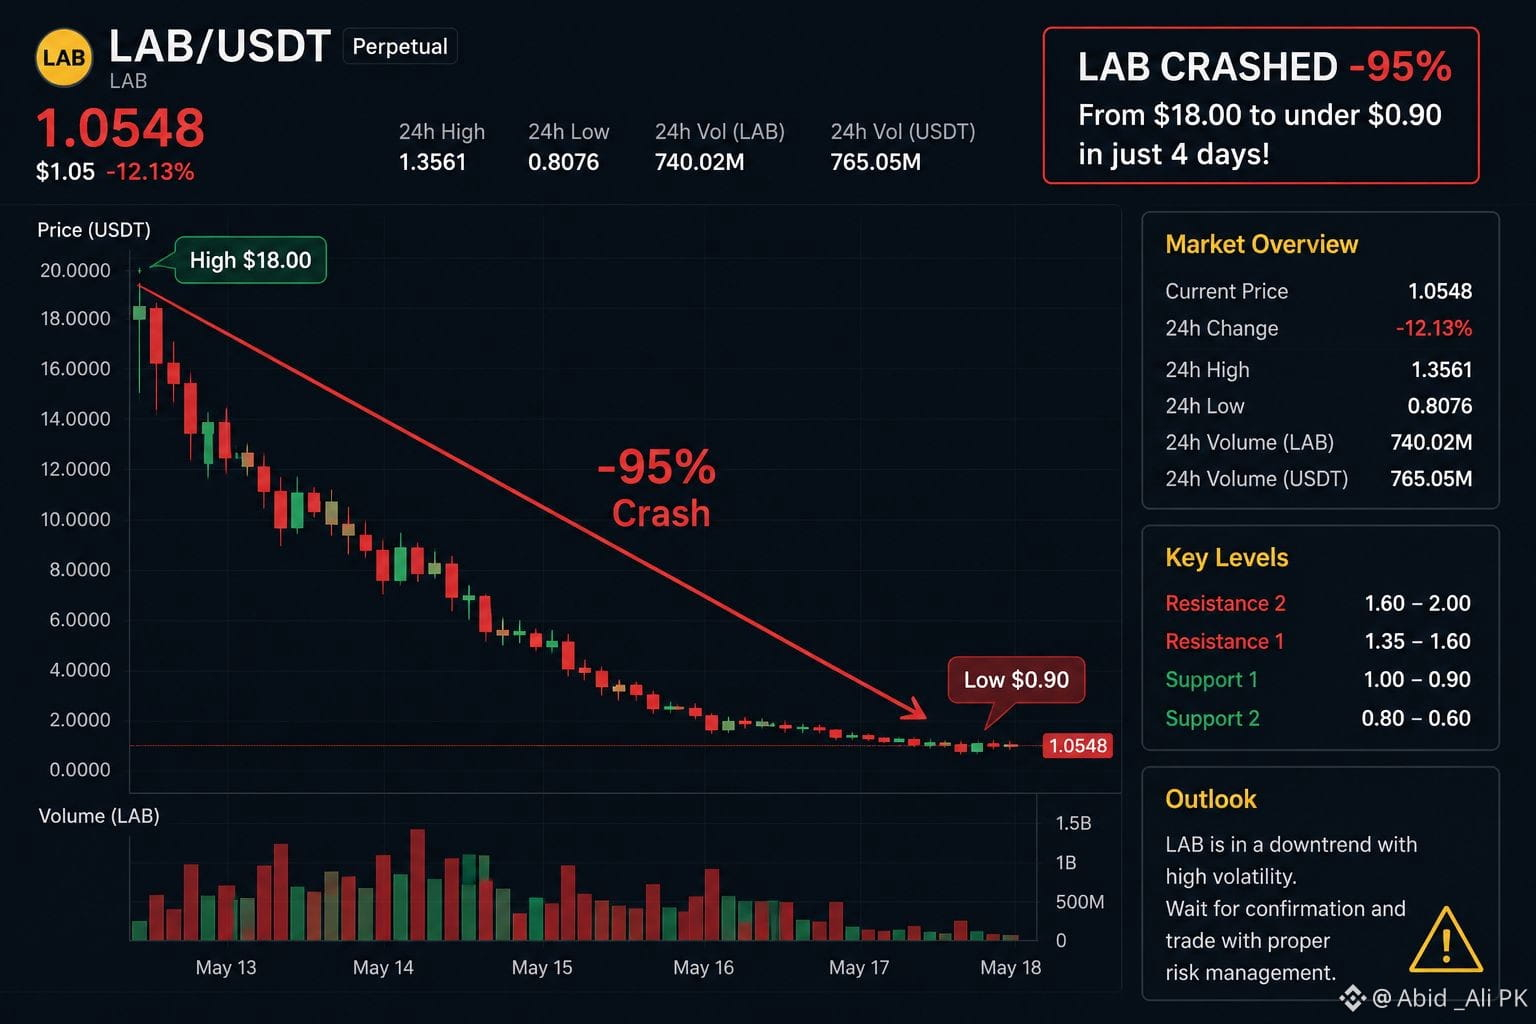Viewport: 1536px width, 1024px height.
Task: Click the yellow LAB coin logo
Action: pyautogui.click(x=64, y=58)
